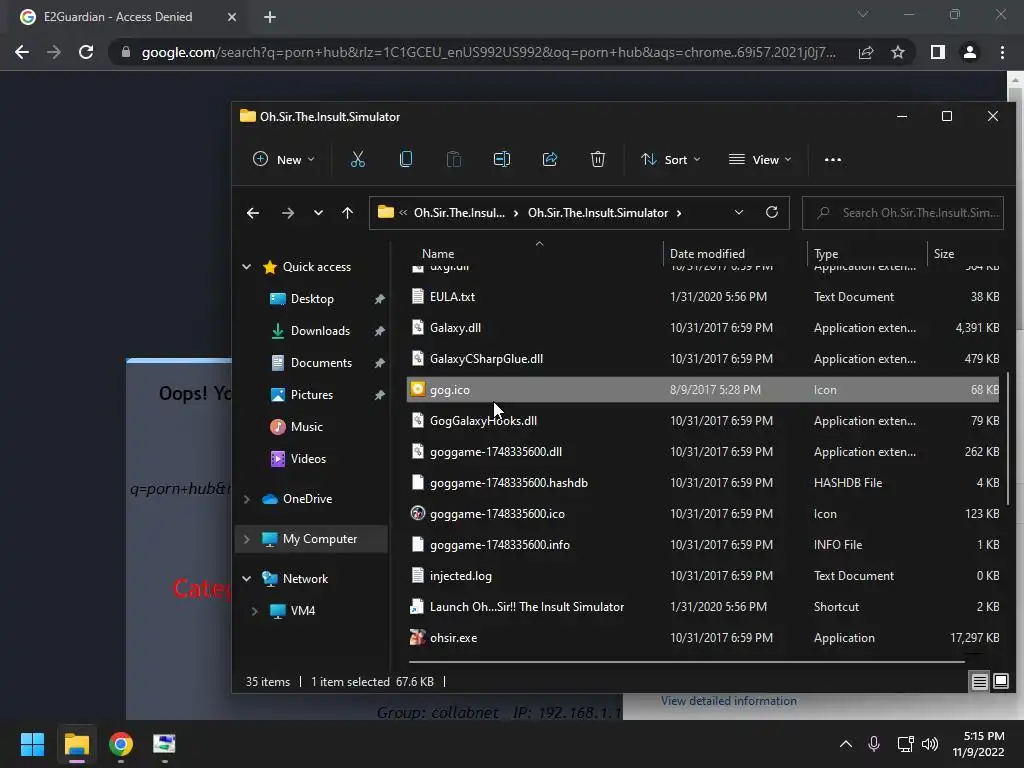Open Windows Start menu
This screenshot has height=768, width=1024.
coord(32,744)
